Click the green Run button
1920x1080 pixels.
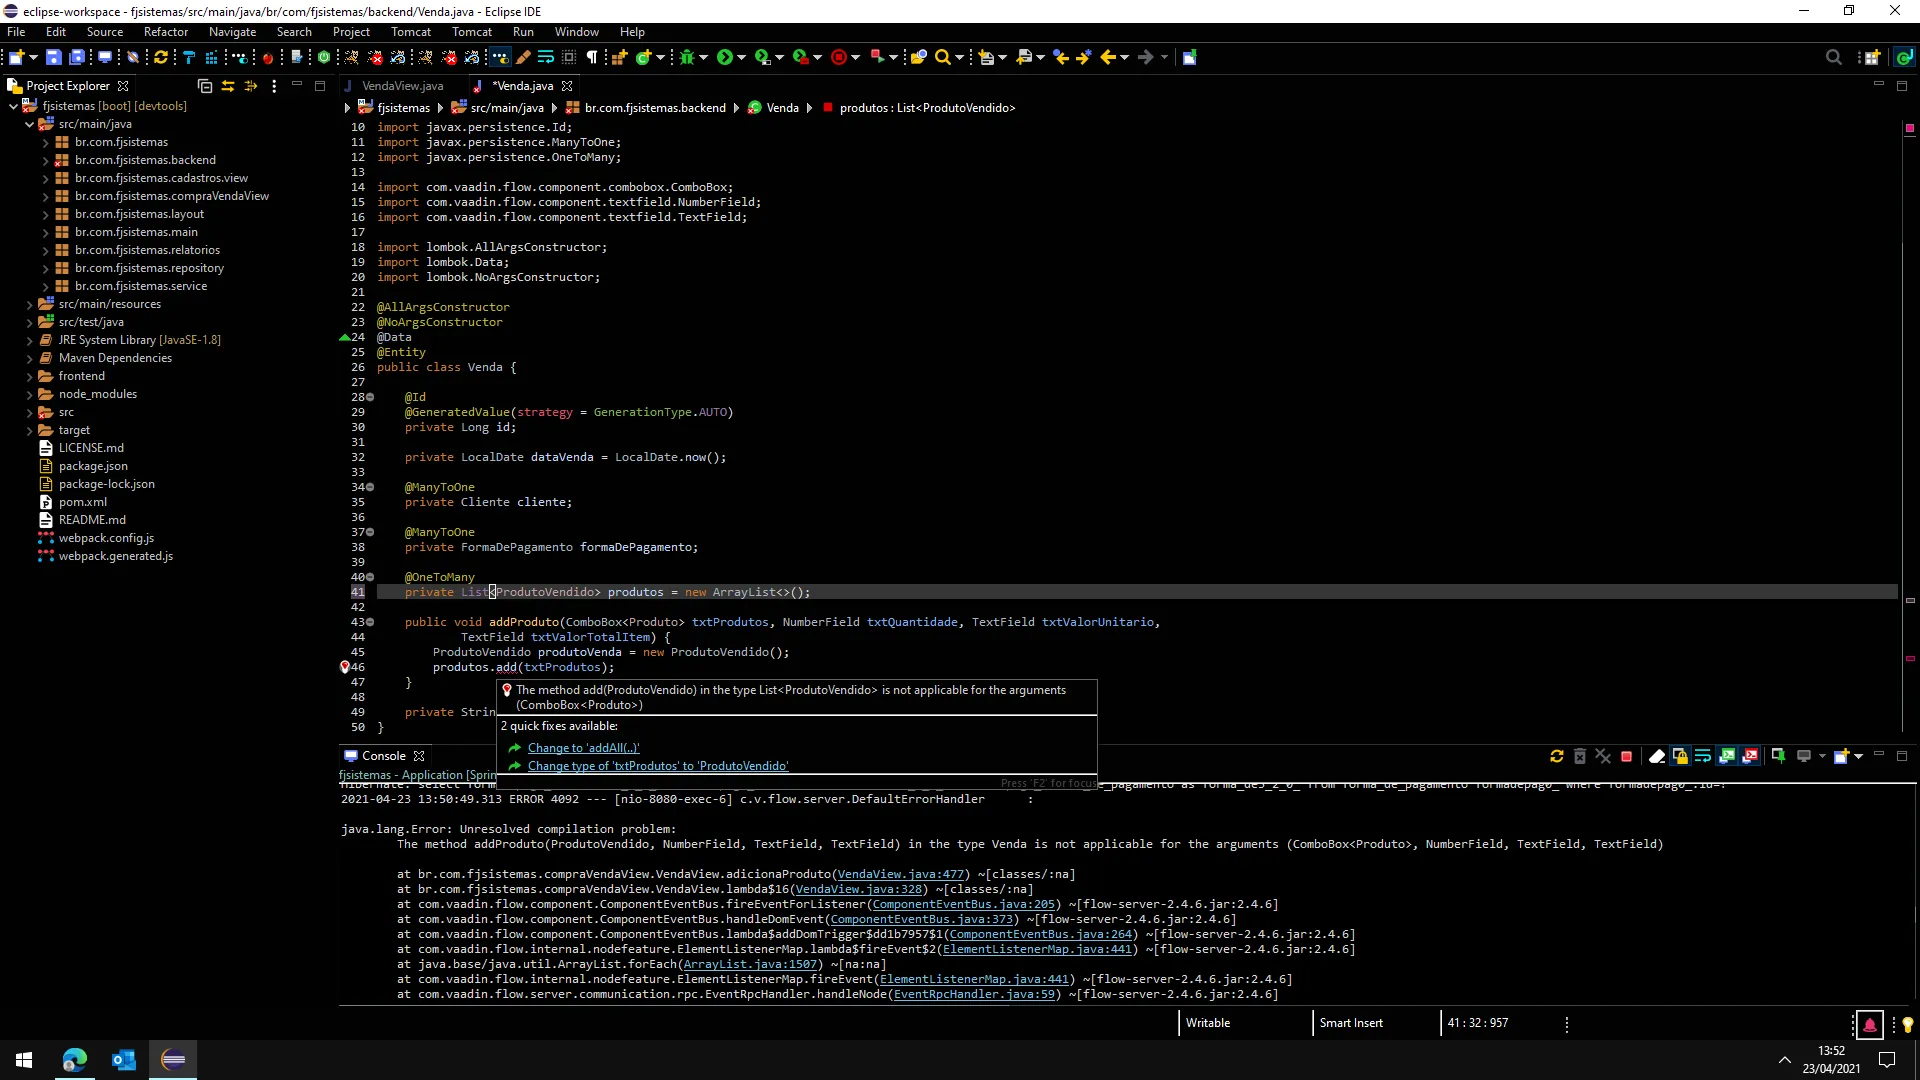(x=725, y=57)
